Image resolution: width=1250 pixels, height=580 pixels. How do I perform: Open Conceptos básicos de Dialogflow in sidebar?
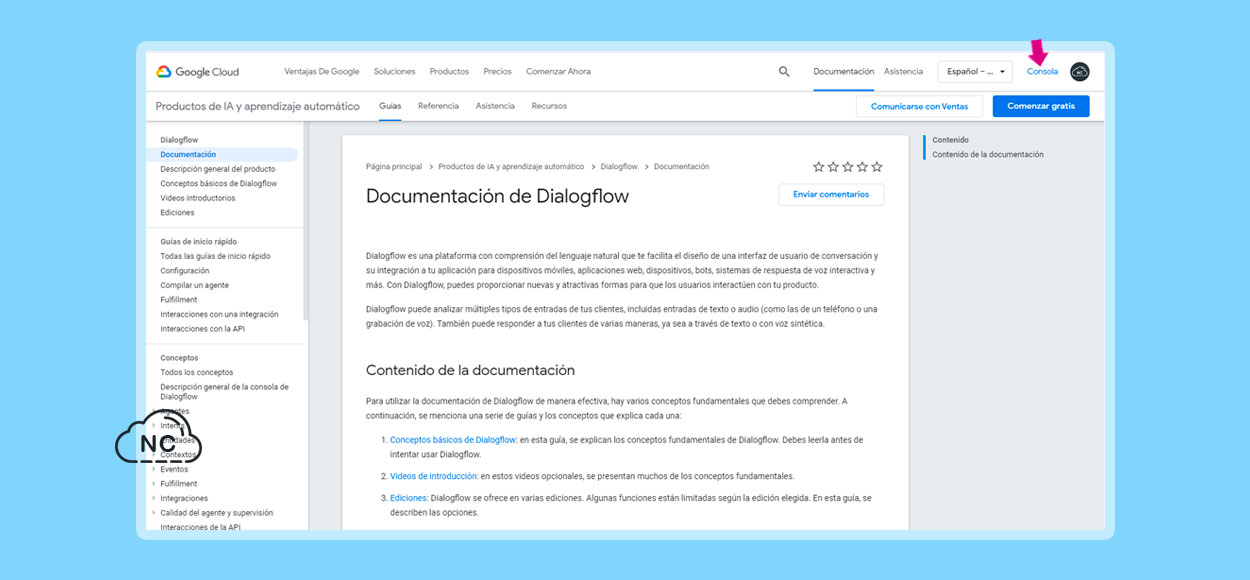tap(218, 184)
